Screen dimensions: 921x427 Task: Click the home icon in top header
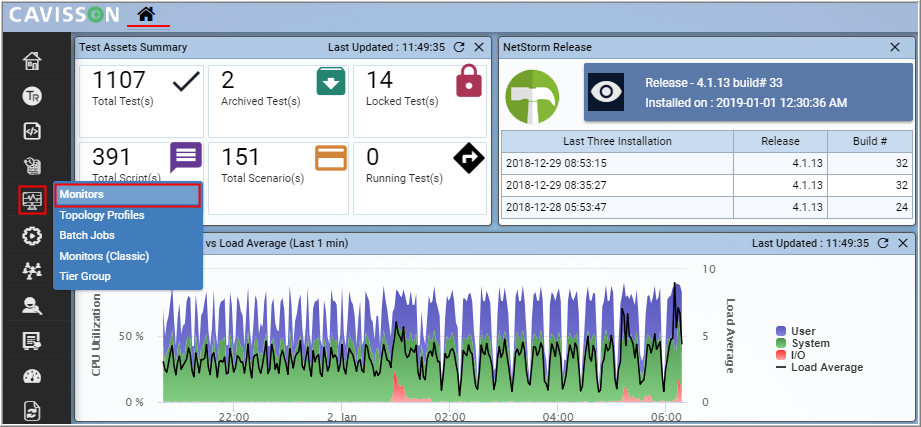pos(147,14)
